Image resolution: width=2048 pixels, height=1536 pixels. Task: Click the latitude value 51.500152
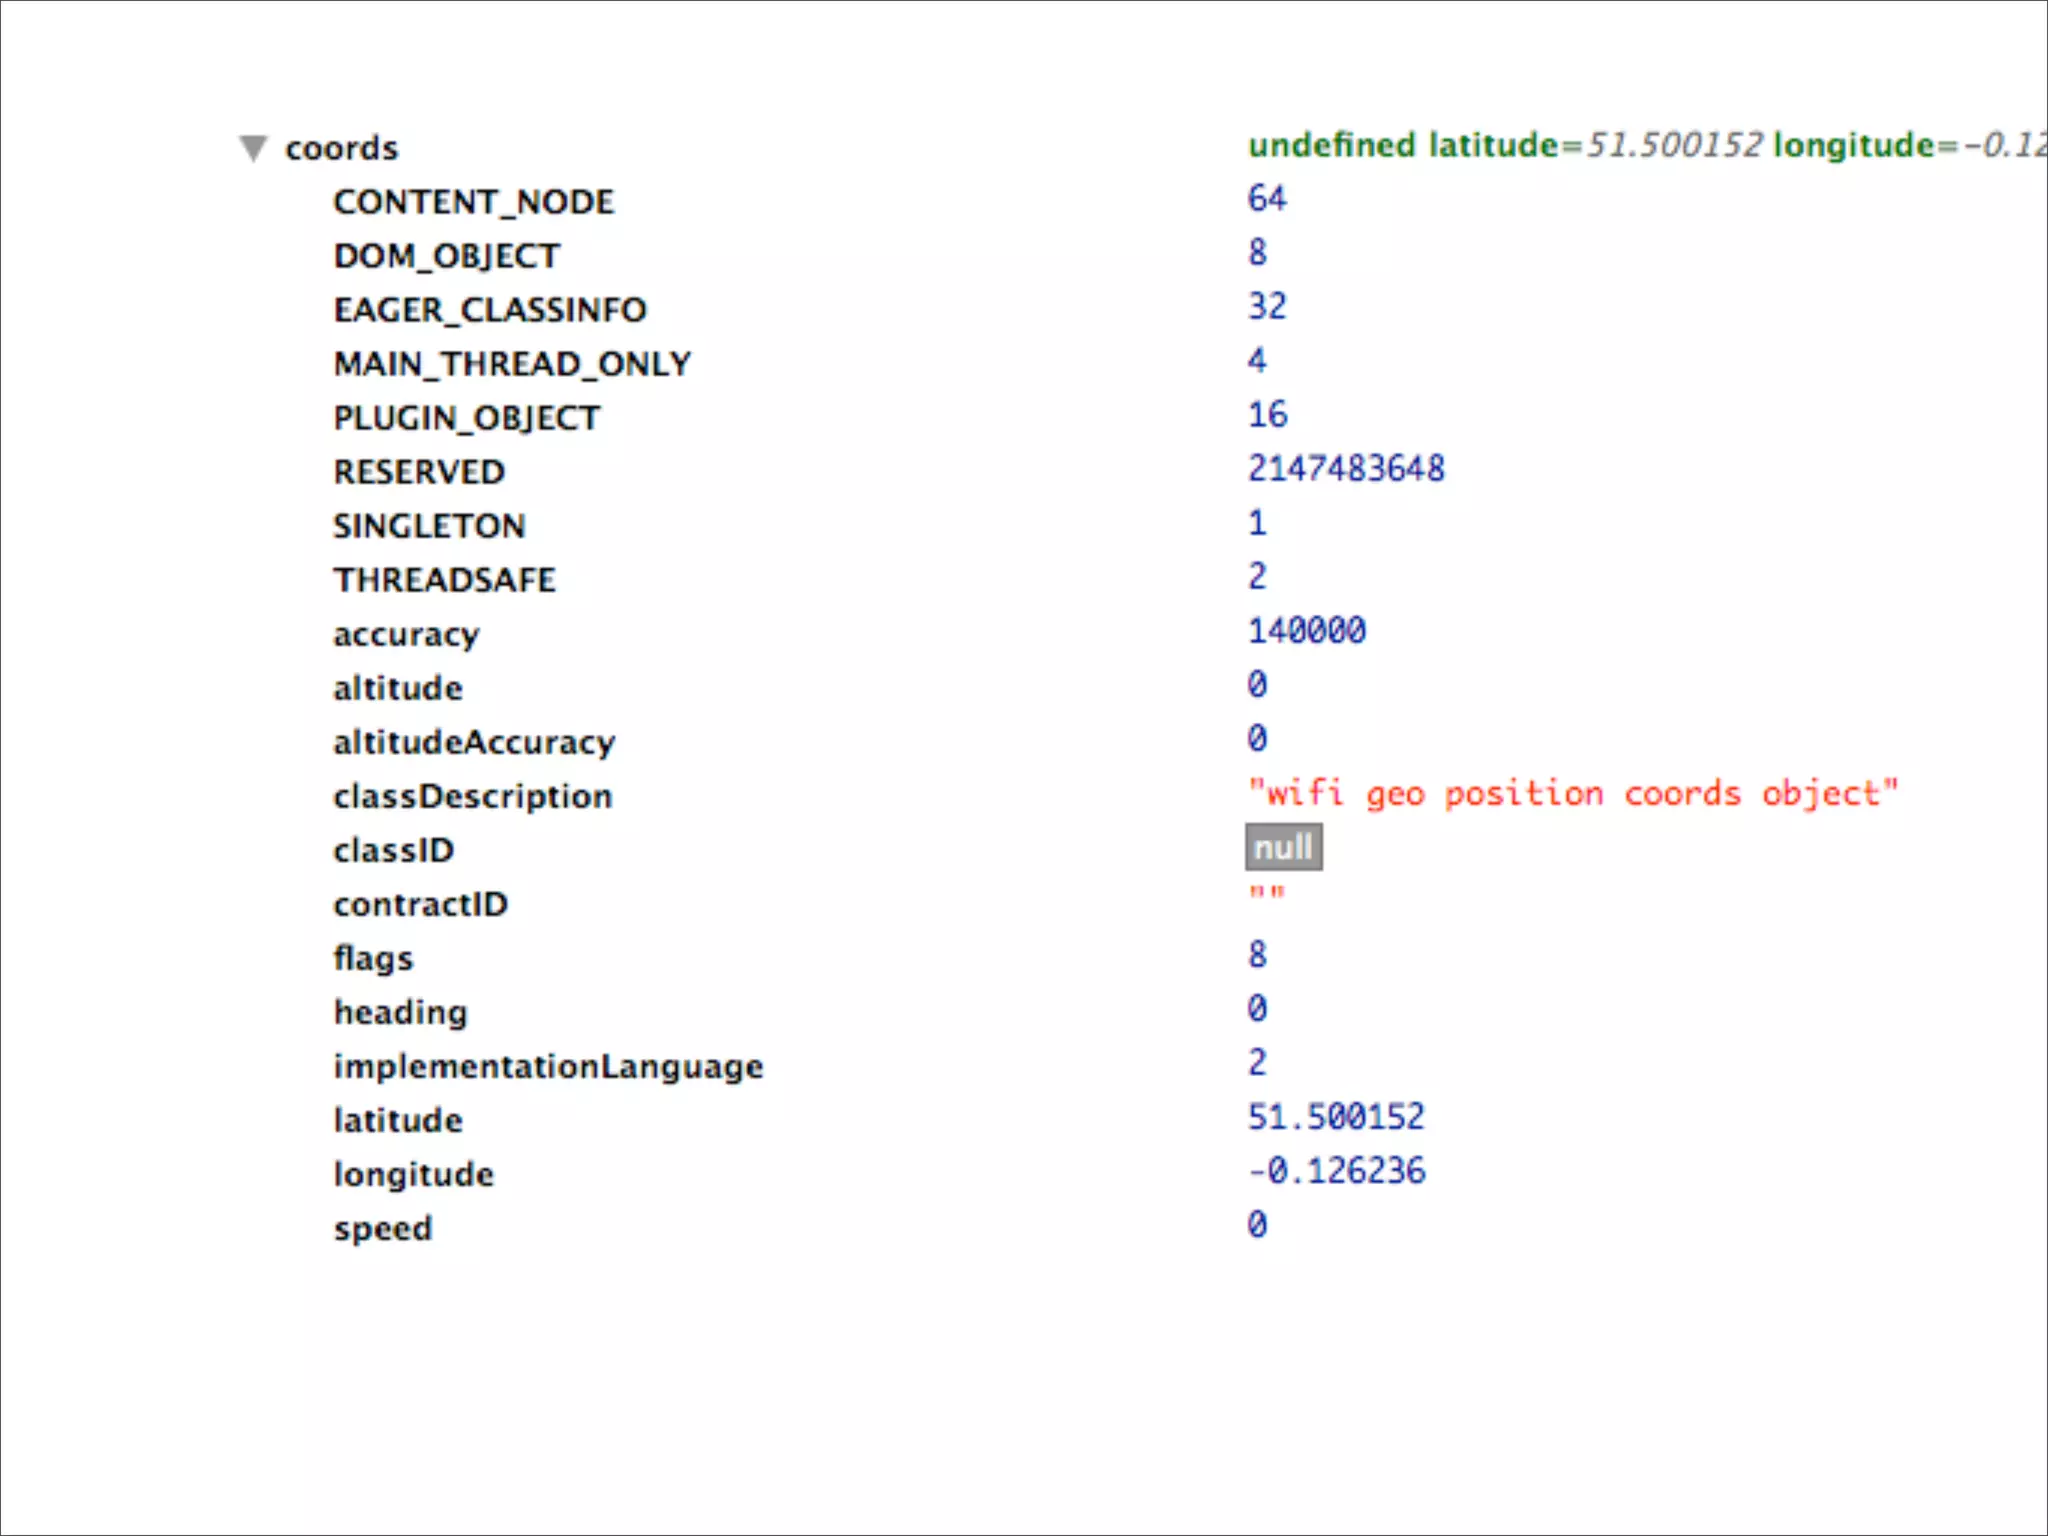tap(1335, 1116)
